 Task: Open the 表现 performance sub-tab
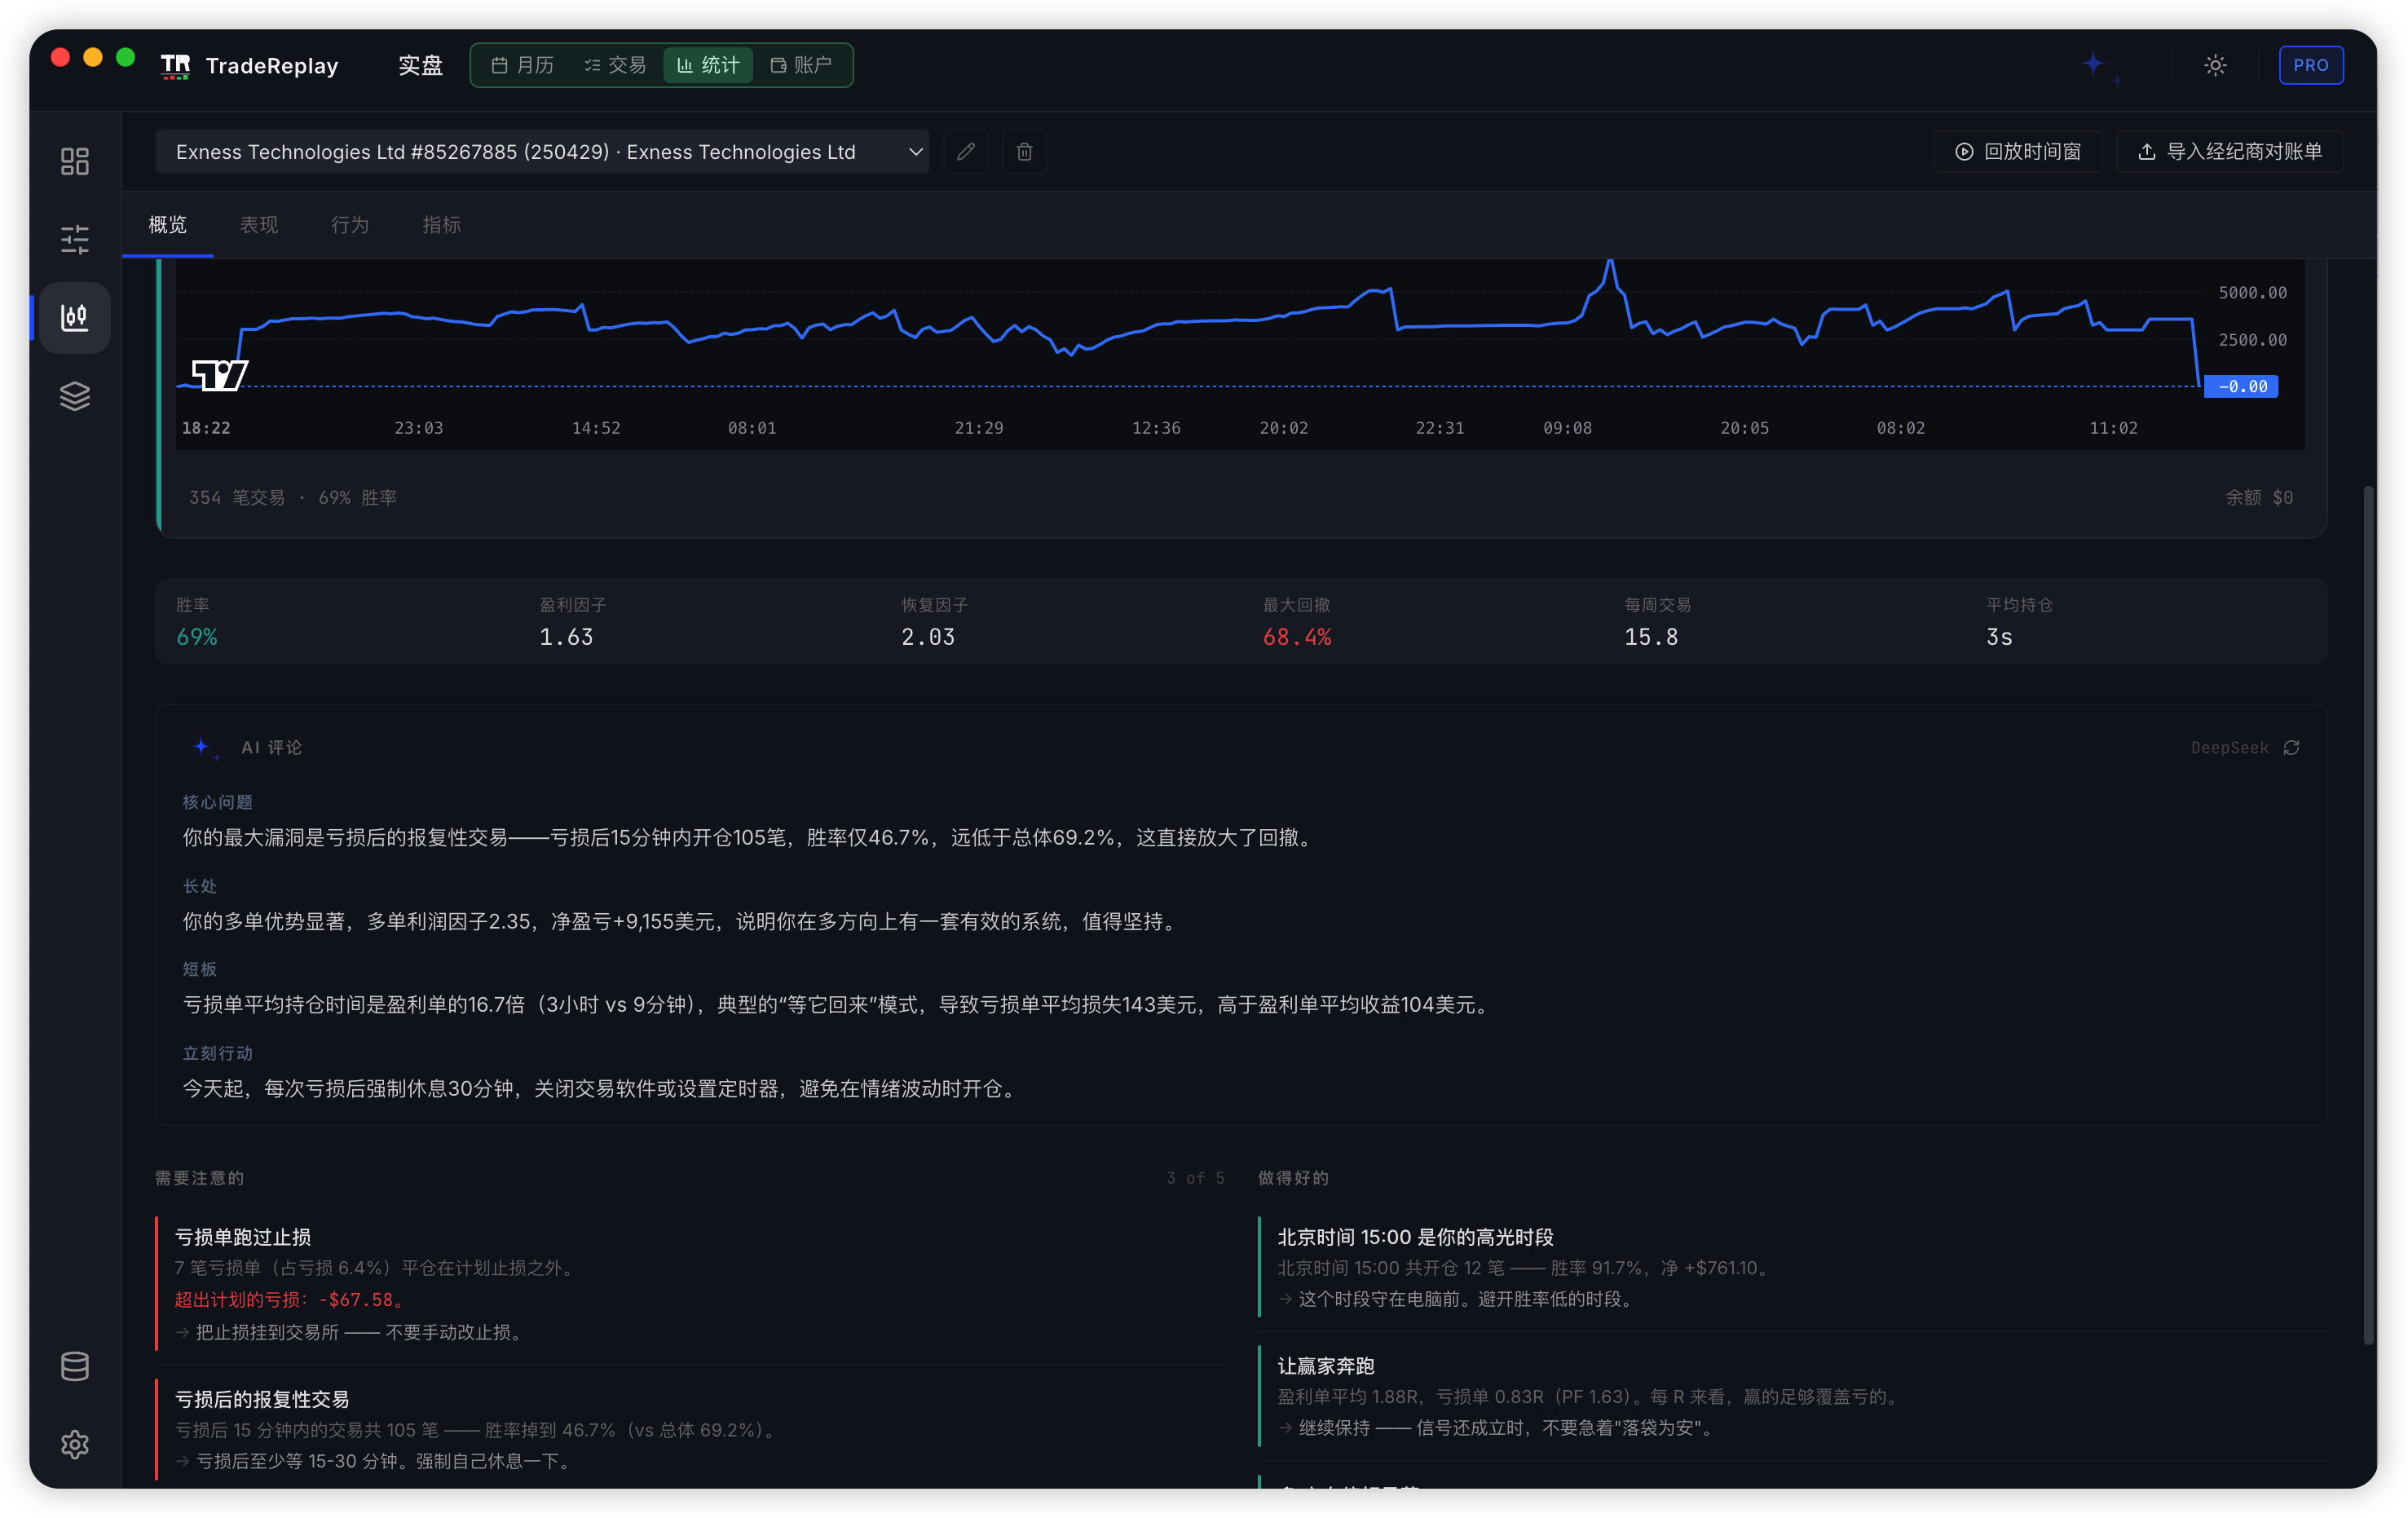(x=259, y=225)
